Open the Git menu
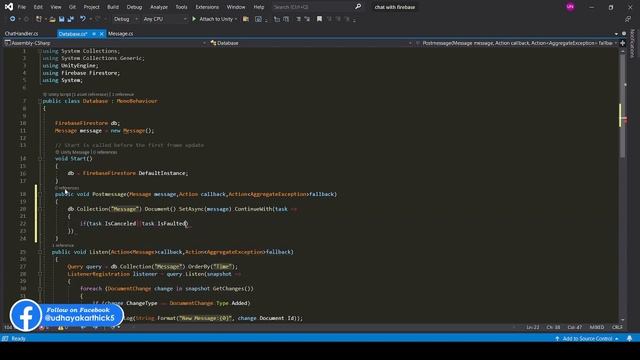 coord(72,7)
